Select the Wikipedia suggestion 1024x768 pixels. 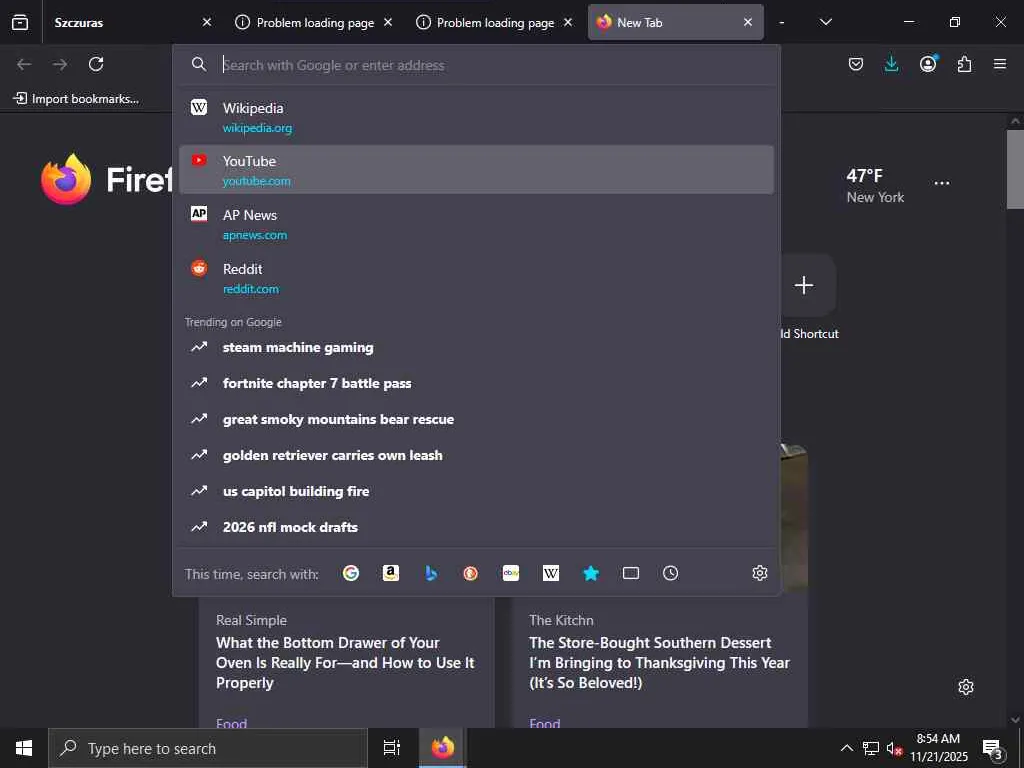476,117
